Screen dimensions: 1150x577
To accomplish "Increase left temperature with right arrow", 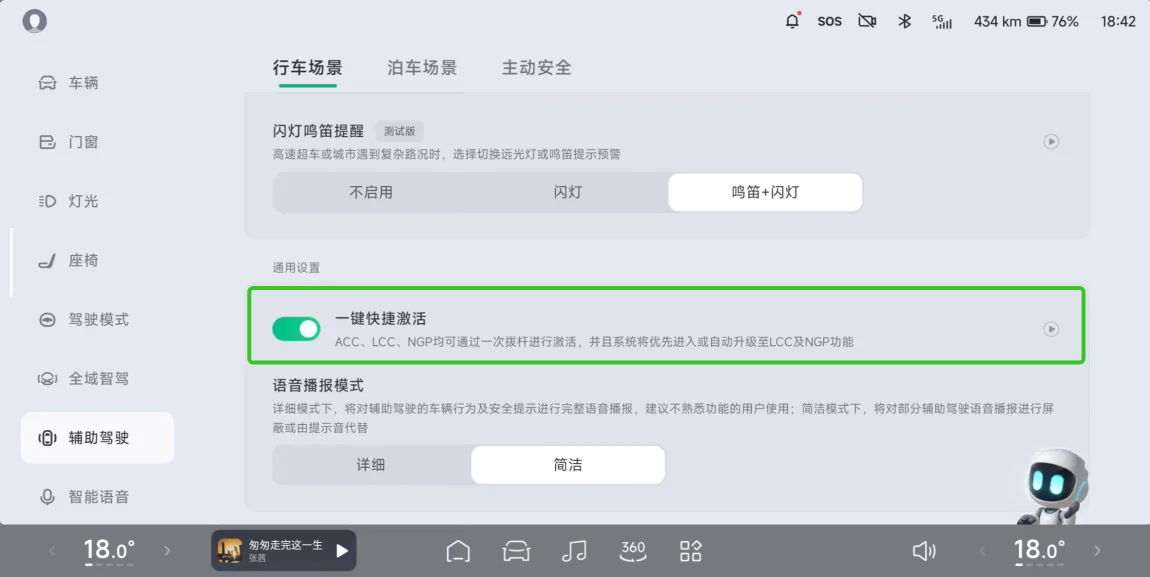I will [x=167, y=551].
